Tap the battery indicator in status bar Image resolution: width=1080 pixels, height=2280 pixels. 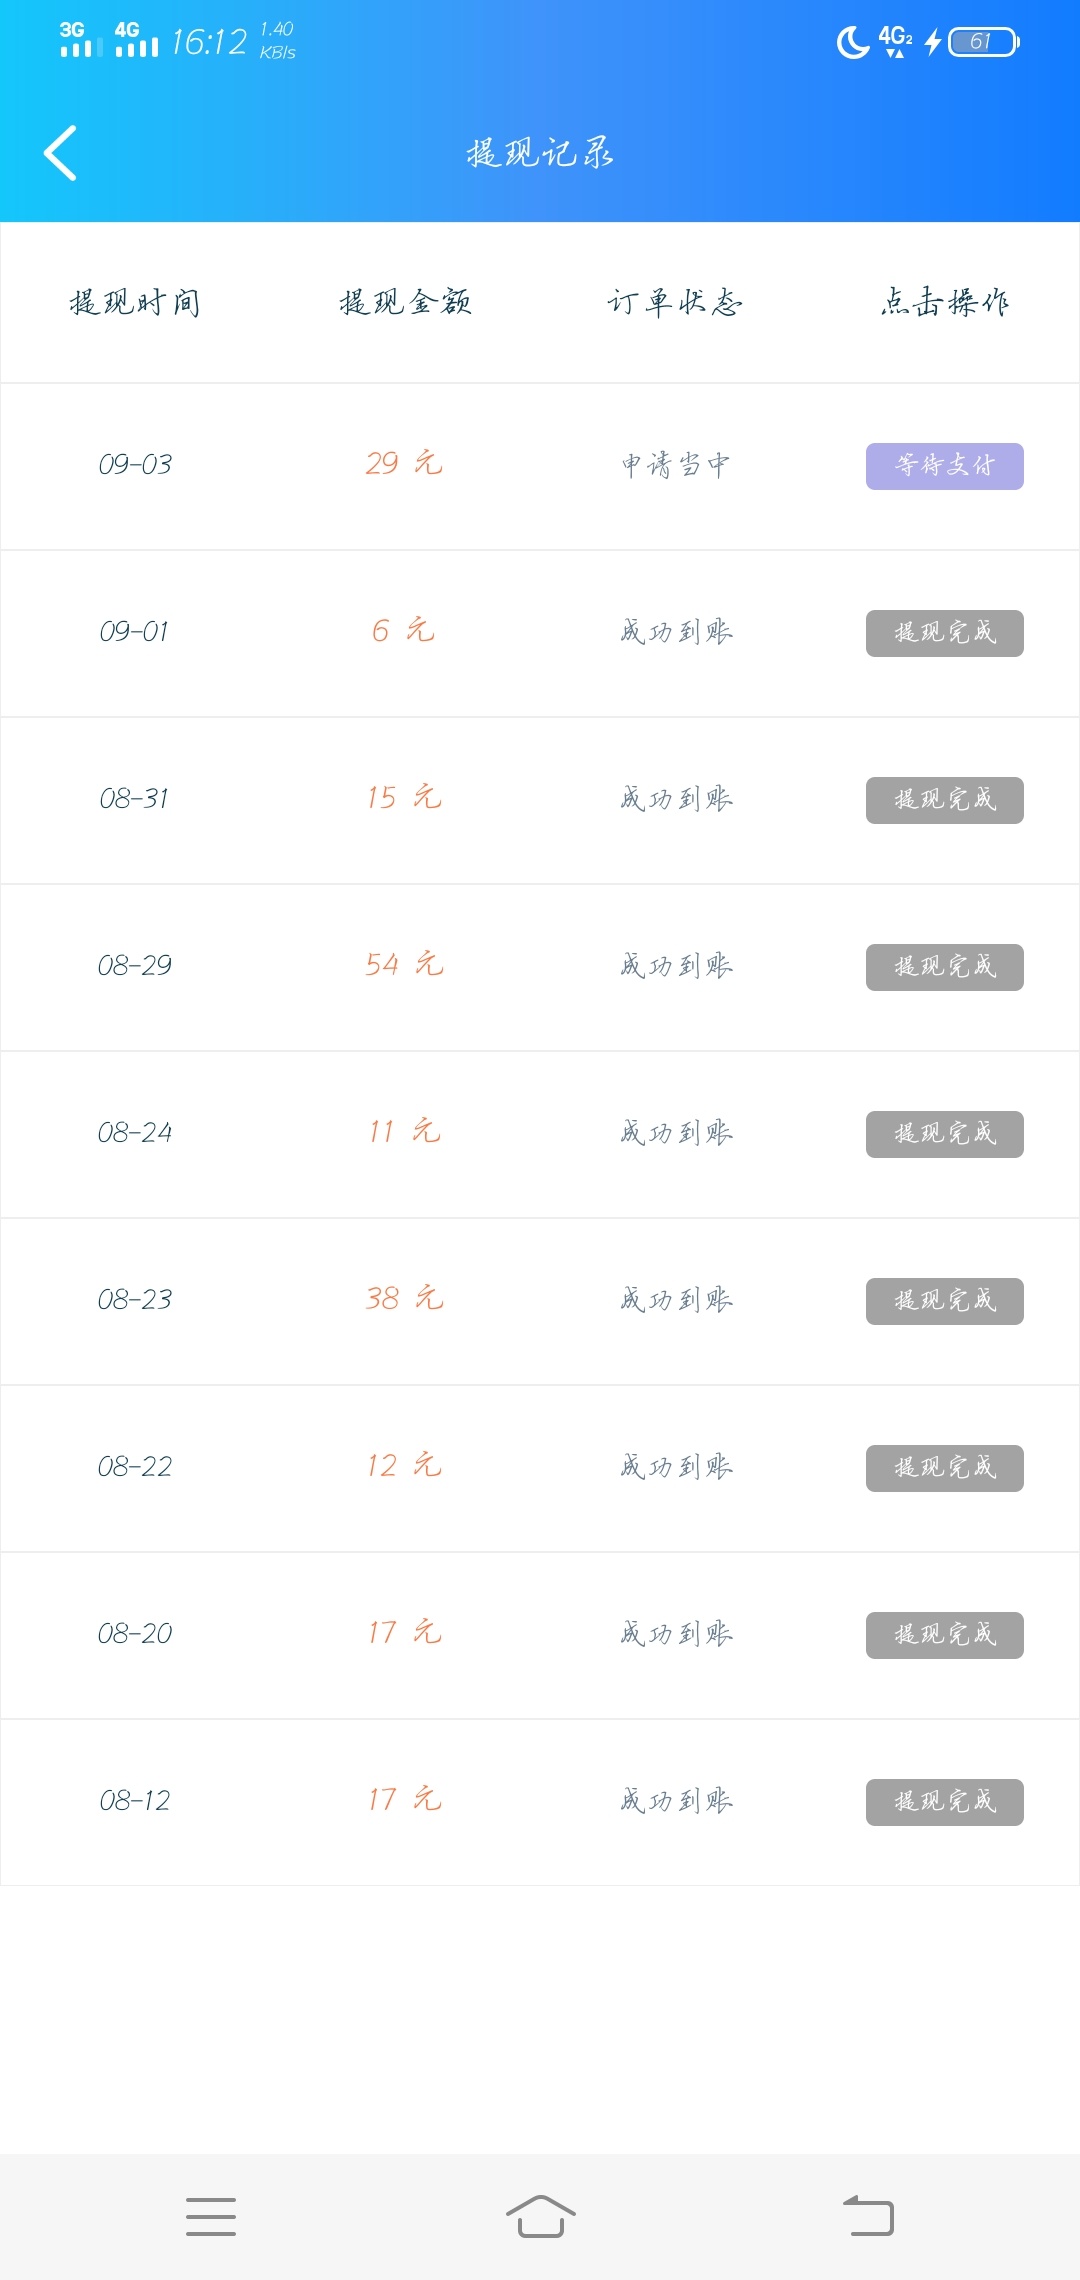(x=984, y=42)
